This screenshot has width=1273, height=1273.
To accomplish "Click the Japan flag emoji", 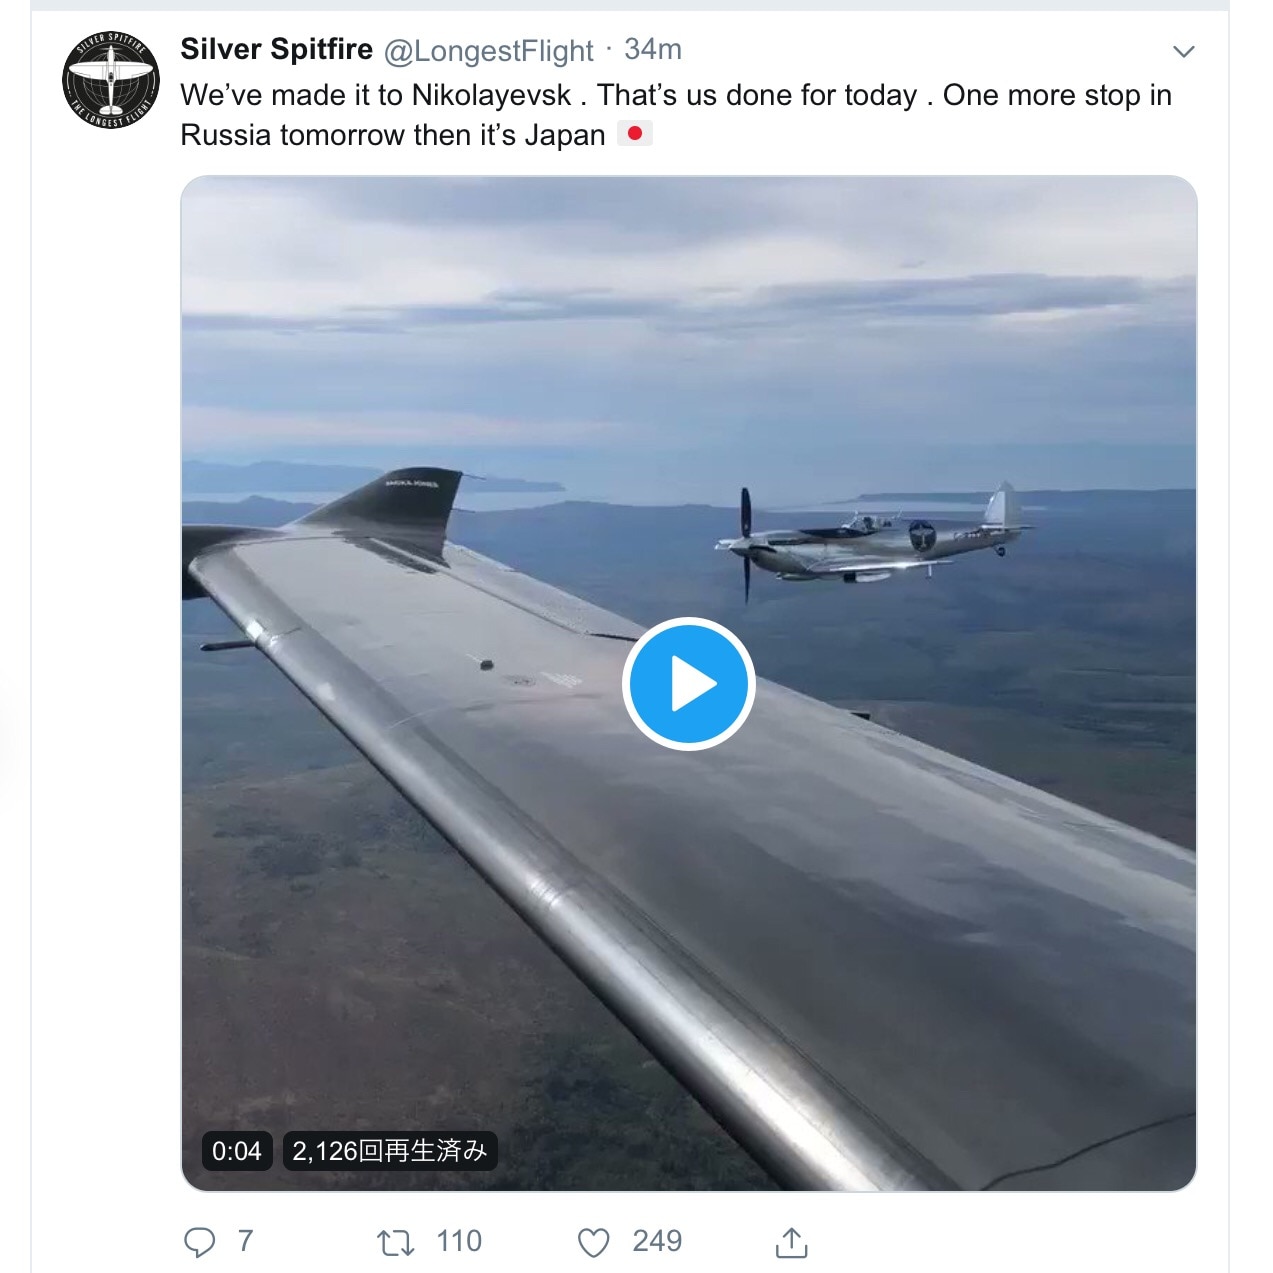I will point(634,134).
